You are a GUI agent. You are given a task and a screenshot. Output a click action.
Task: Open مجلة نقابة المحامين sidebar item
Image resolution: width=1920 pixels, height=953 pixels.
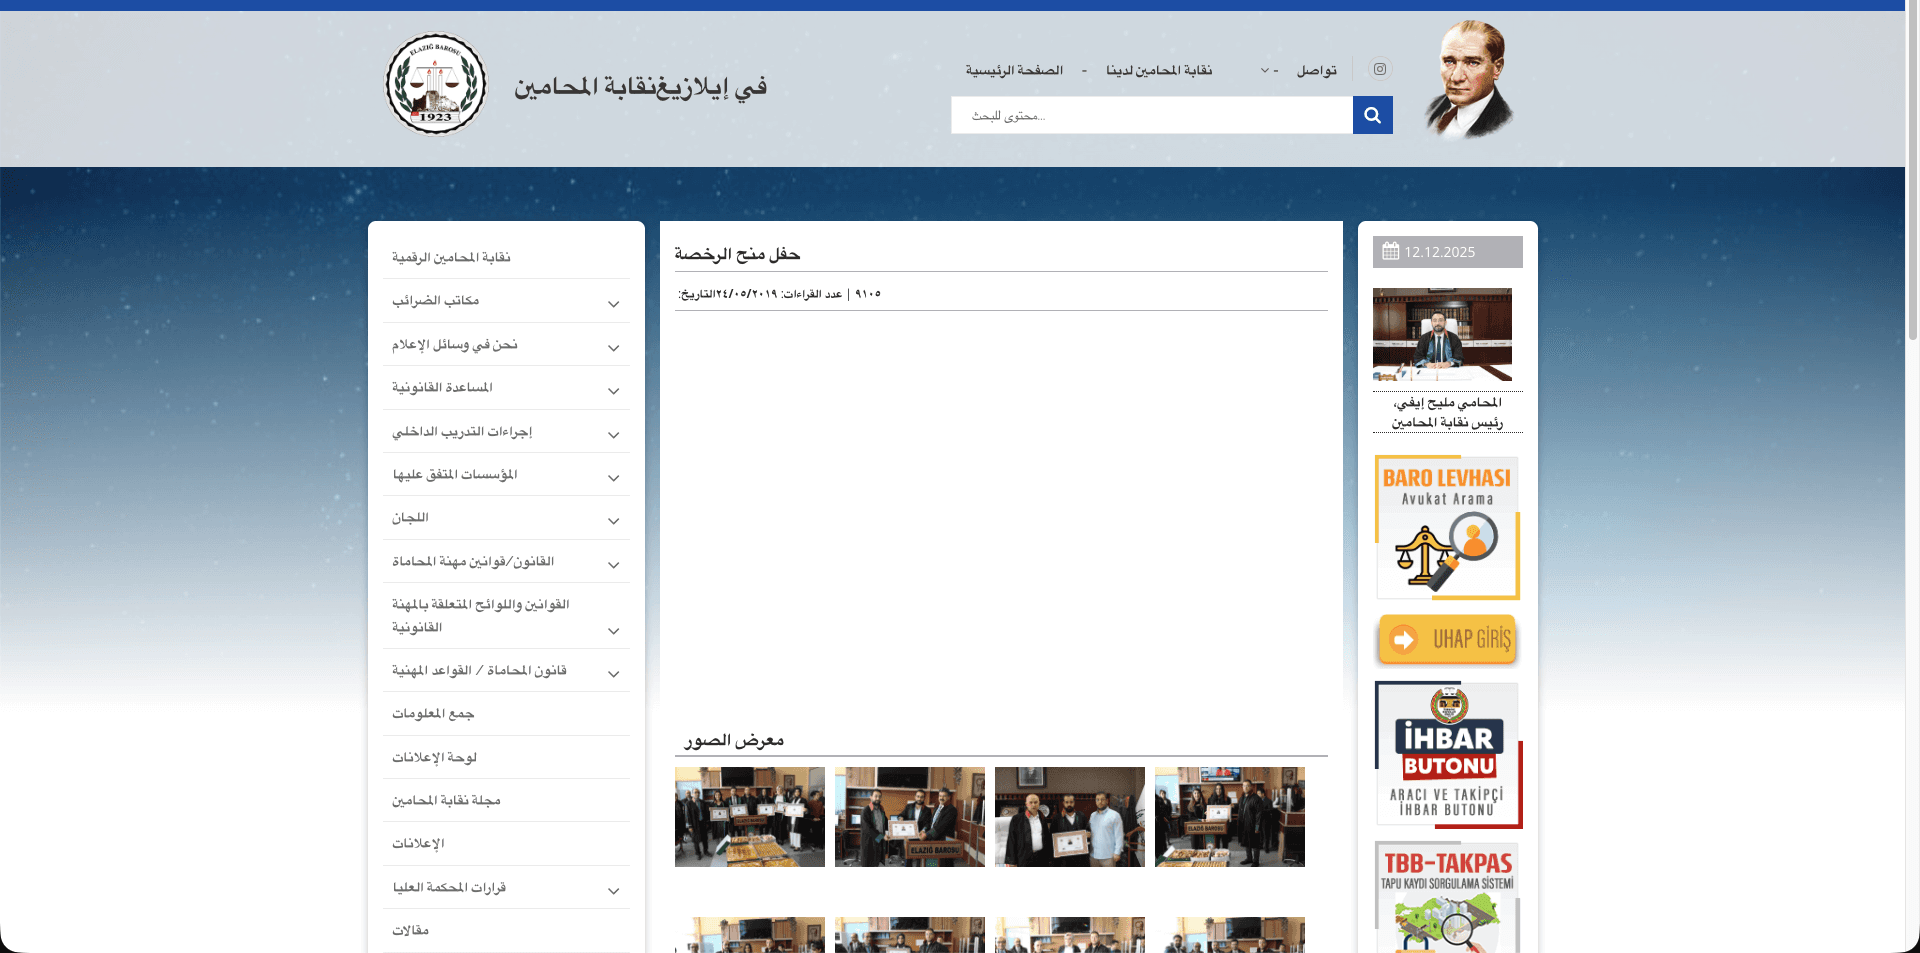coord(446,800)
